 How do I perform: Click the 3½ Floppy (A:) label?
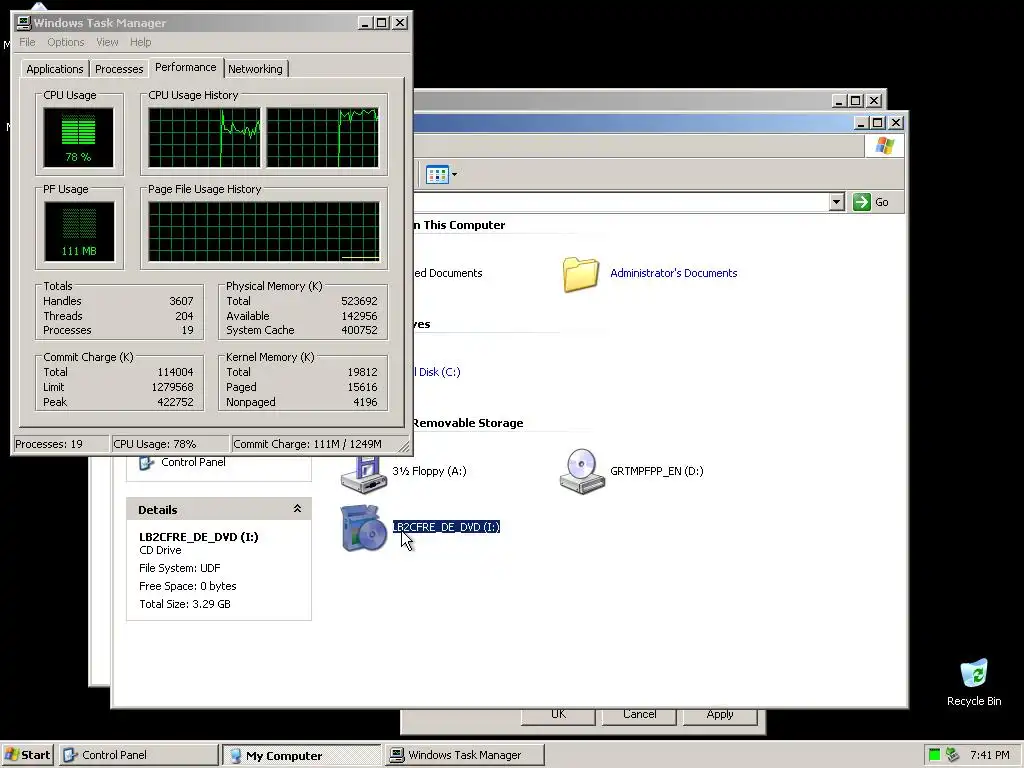(429, 471)
